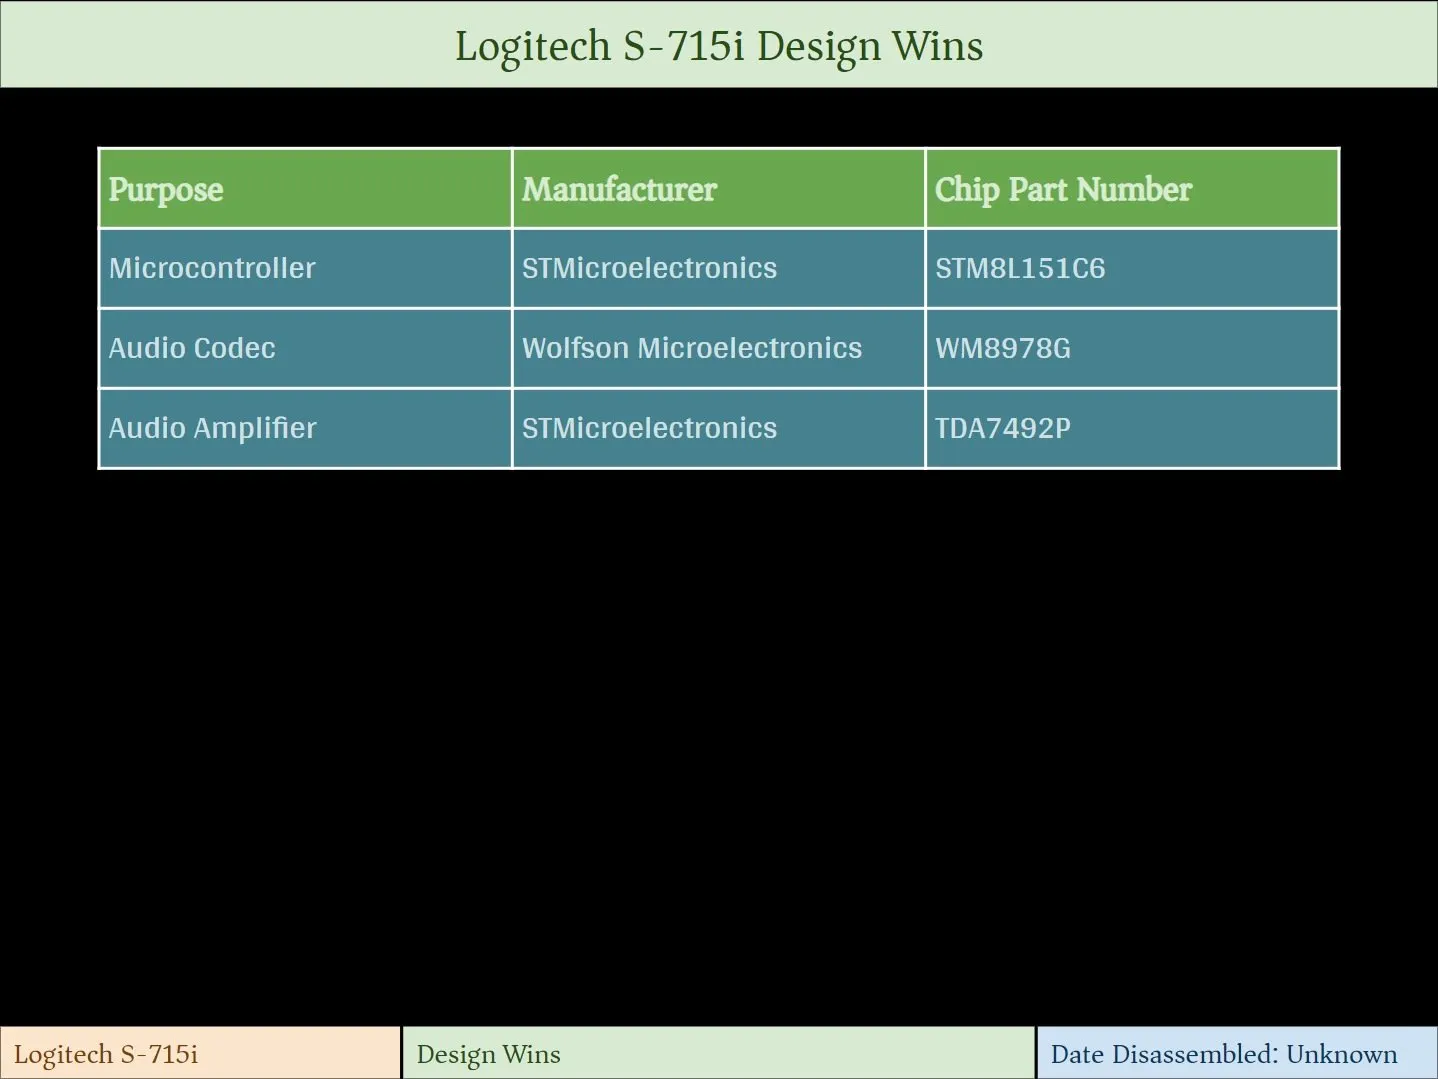Click the Microcontroller cell

pos(212,268)
